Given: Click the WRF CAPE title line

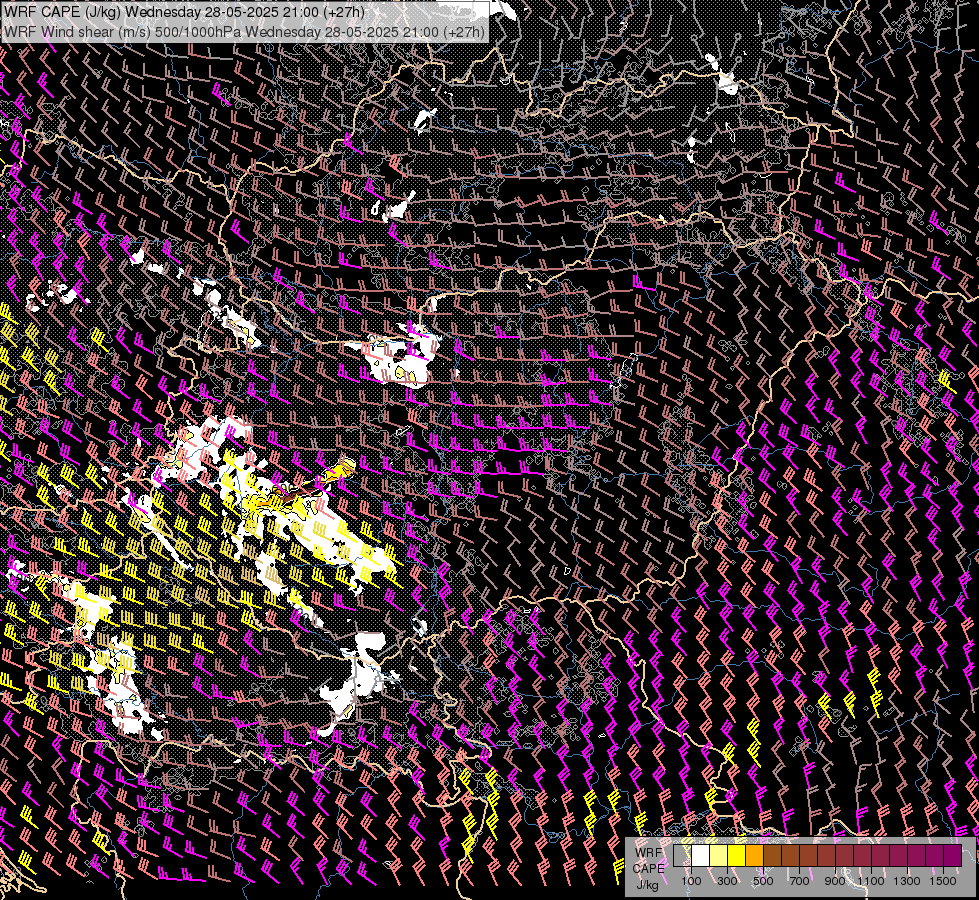Looking at the screenshot, I should 184,12.
